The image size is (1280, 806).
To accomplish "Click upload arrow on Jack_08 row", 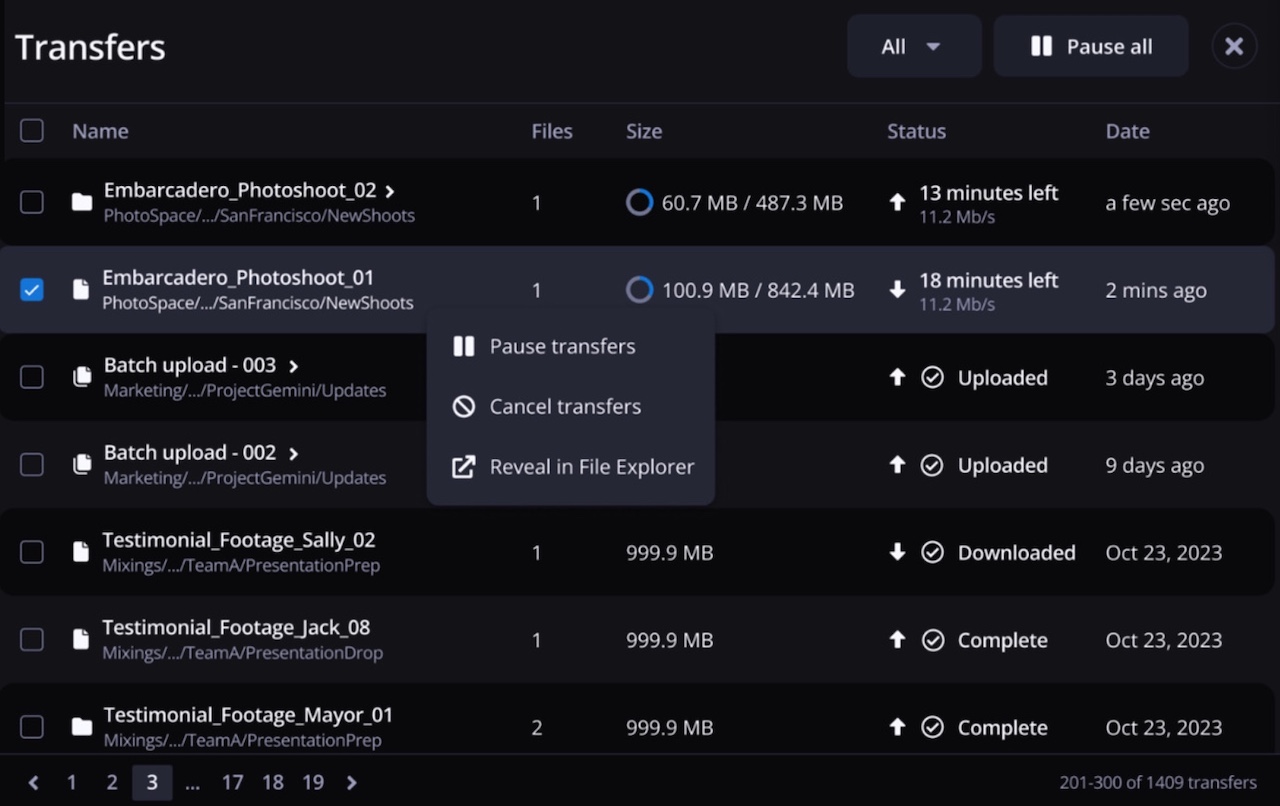I will pos(897,639).
